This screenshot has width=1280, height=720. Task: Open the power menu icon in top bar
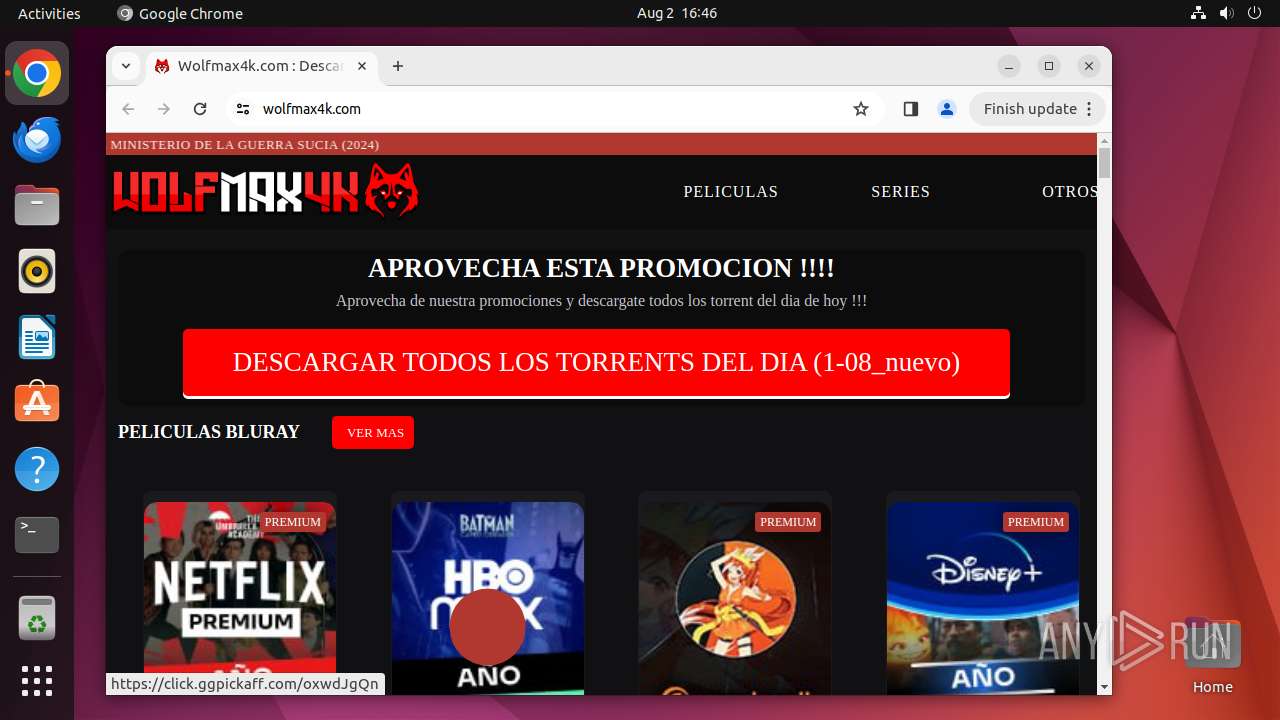click(x=1255, y=13)
